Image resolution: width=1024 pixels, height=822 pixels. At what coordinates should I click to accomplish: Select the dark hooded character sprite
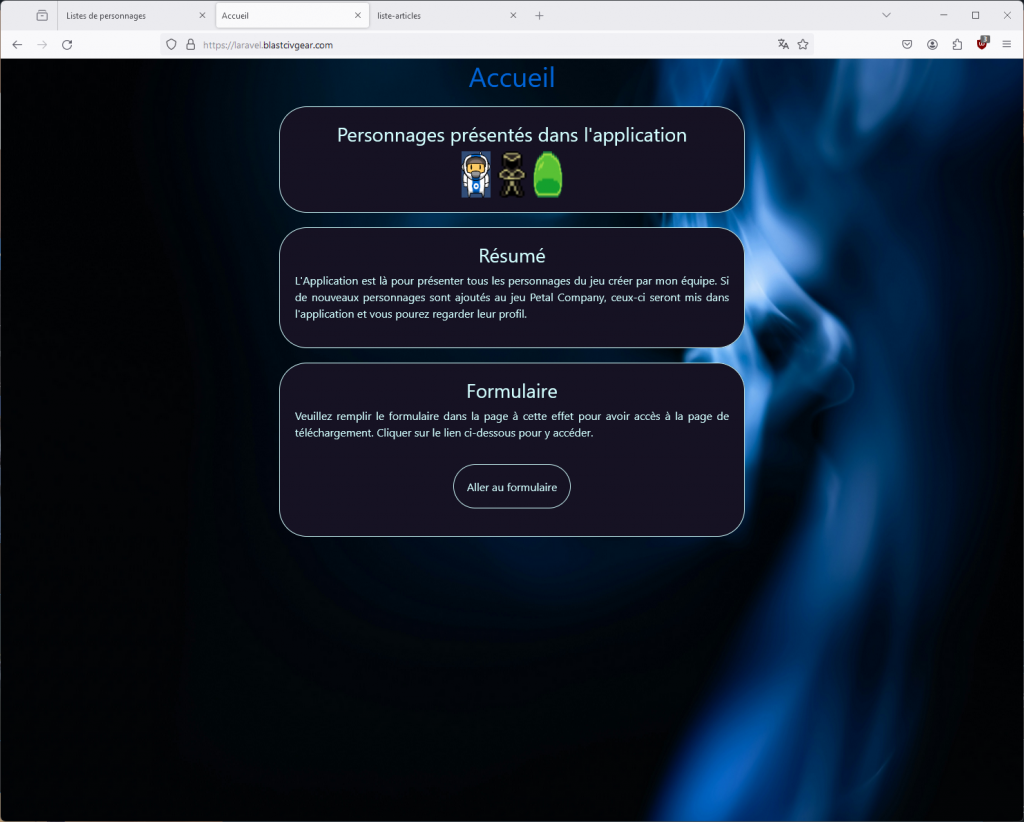click(x=511, y=174)
